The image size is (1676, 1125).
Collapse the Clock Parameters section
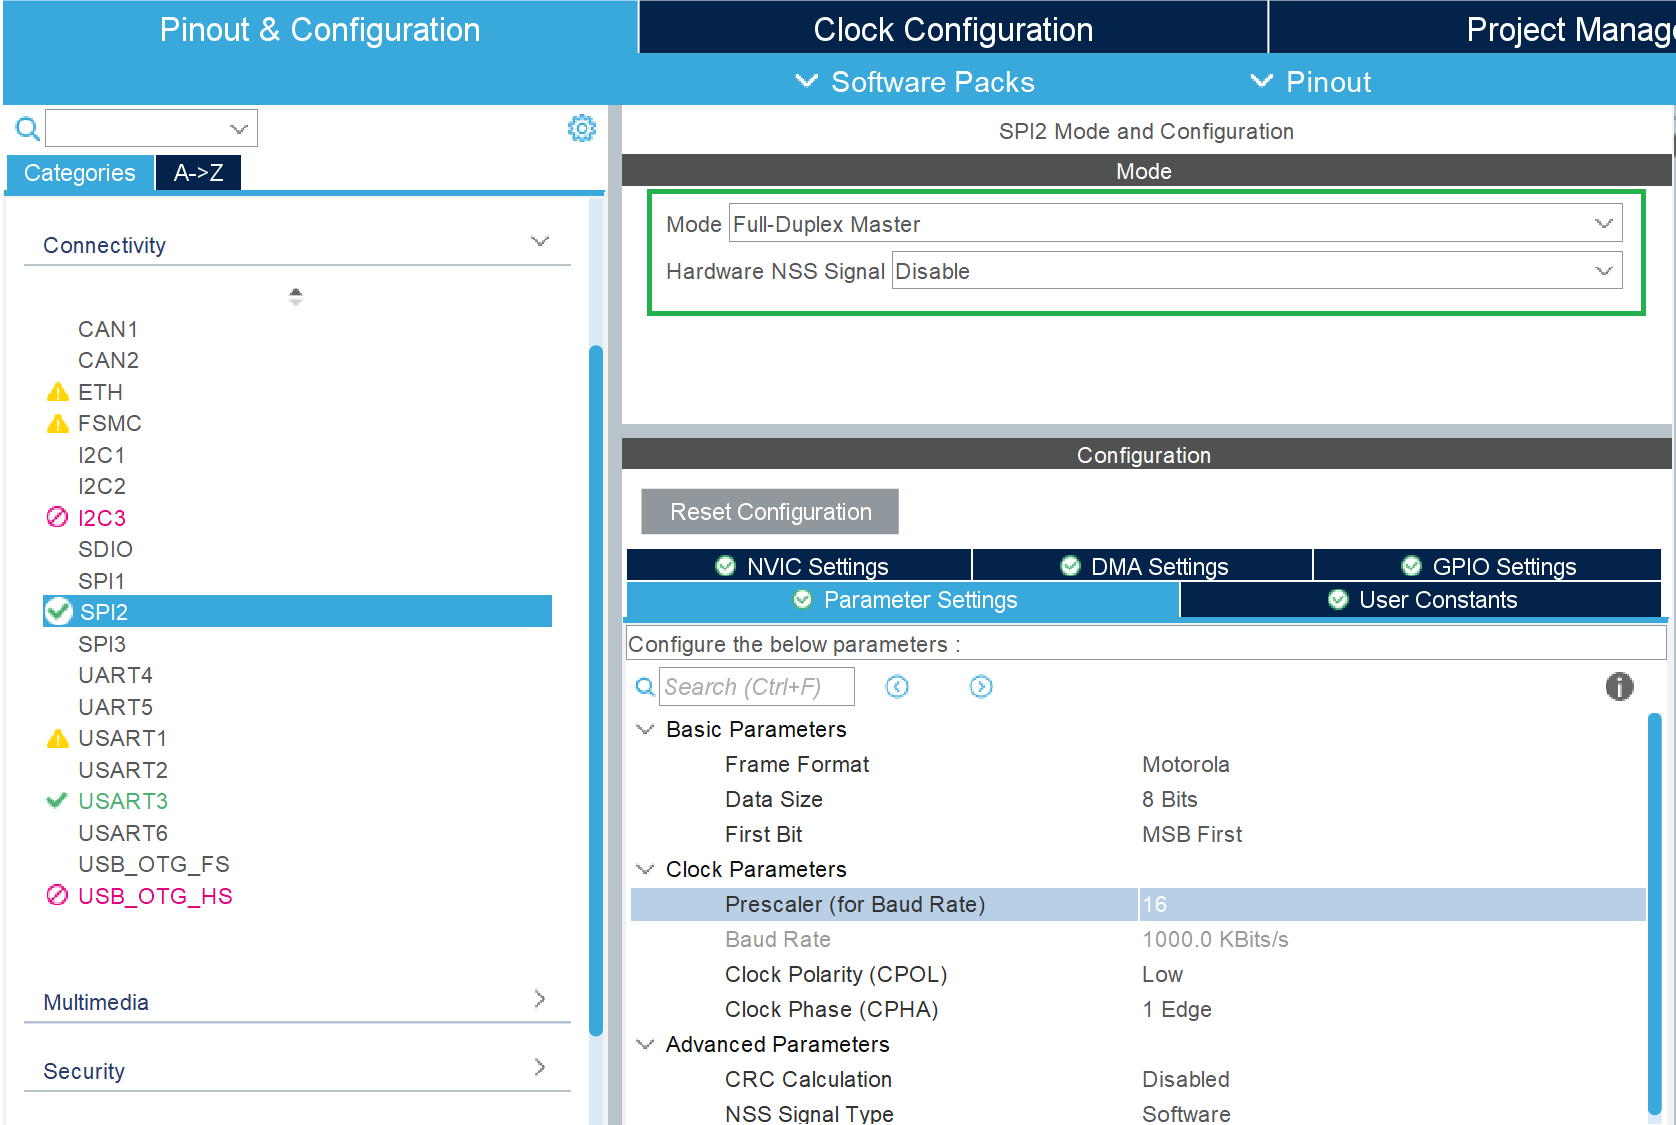[x=646, y=869]
